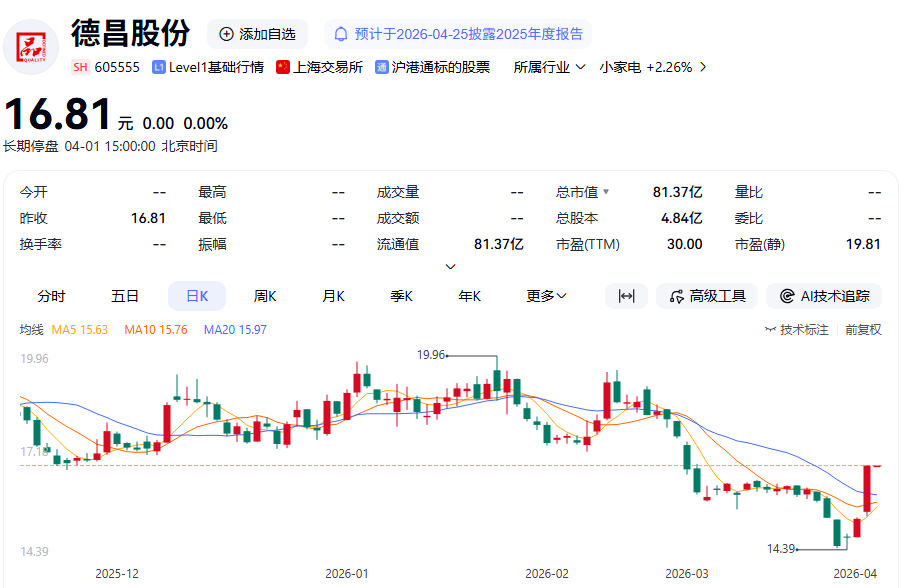
Task: Select the 日K chart period
Action: point(196,296)
